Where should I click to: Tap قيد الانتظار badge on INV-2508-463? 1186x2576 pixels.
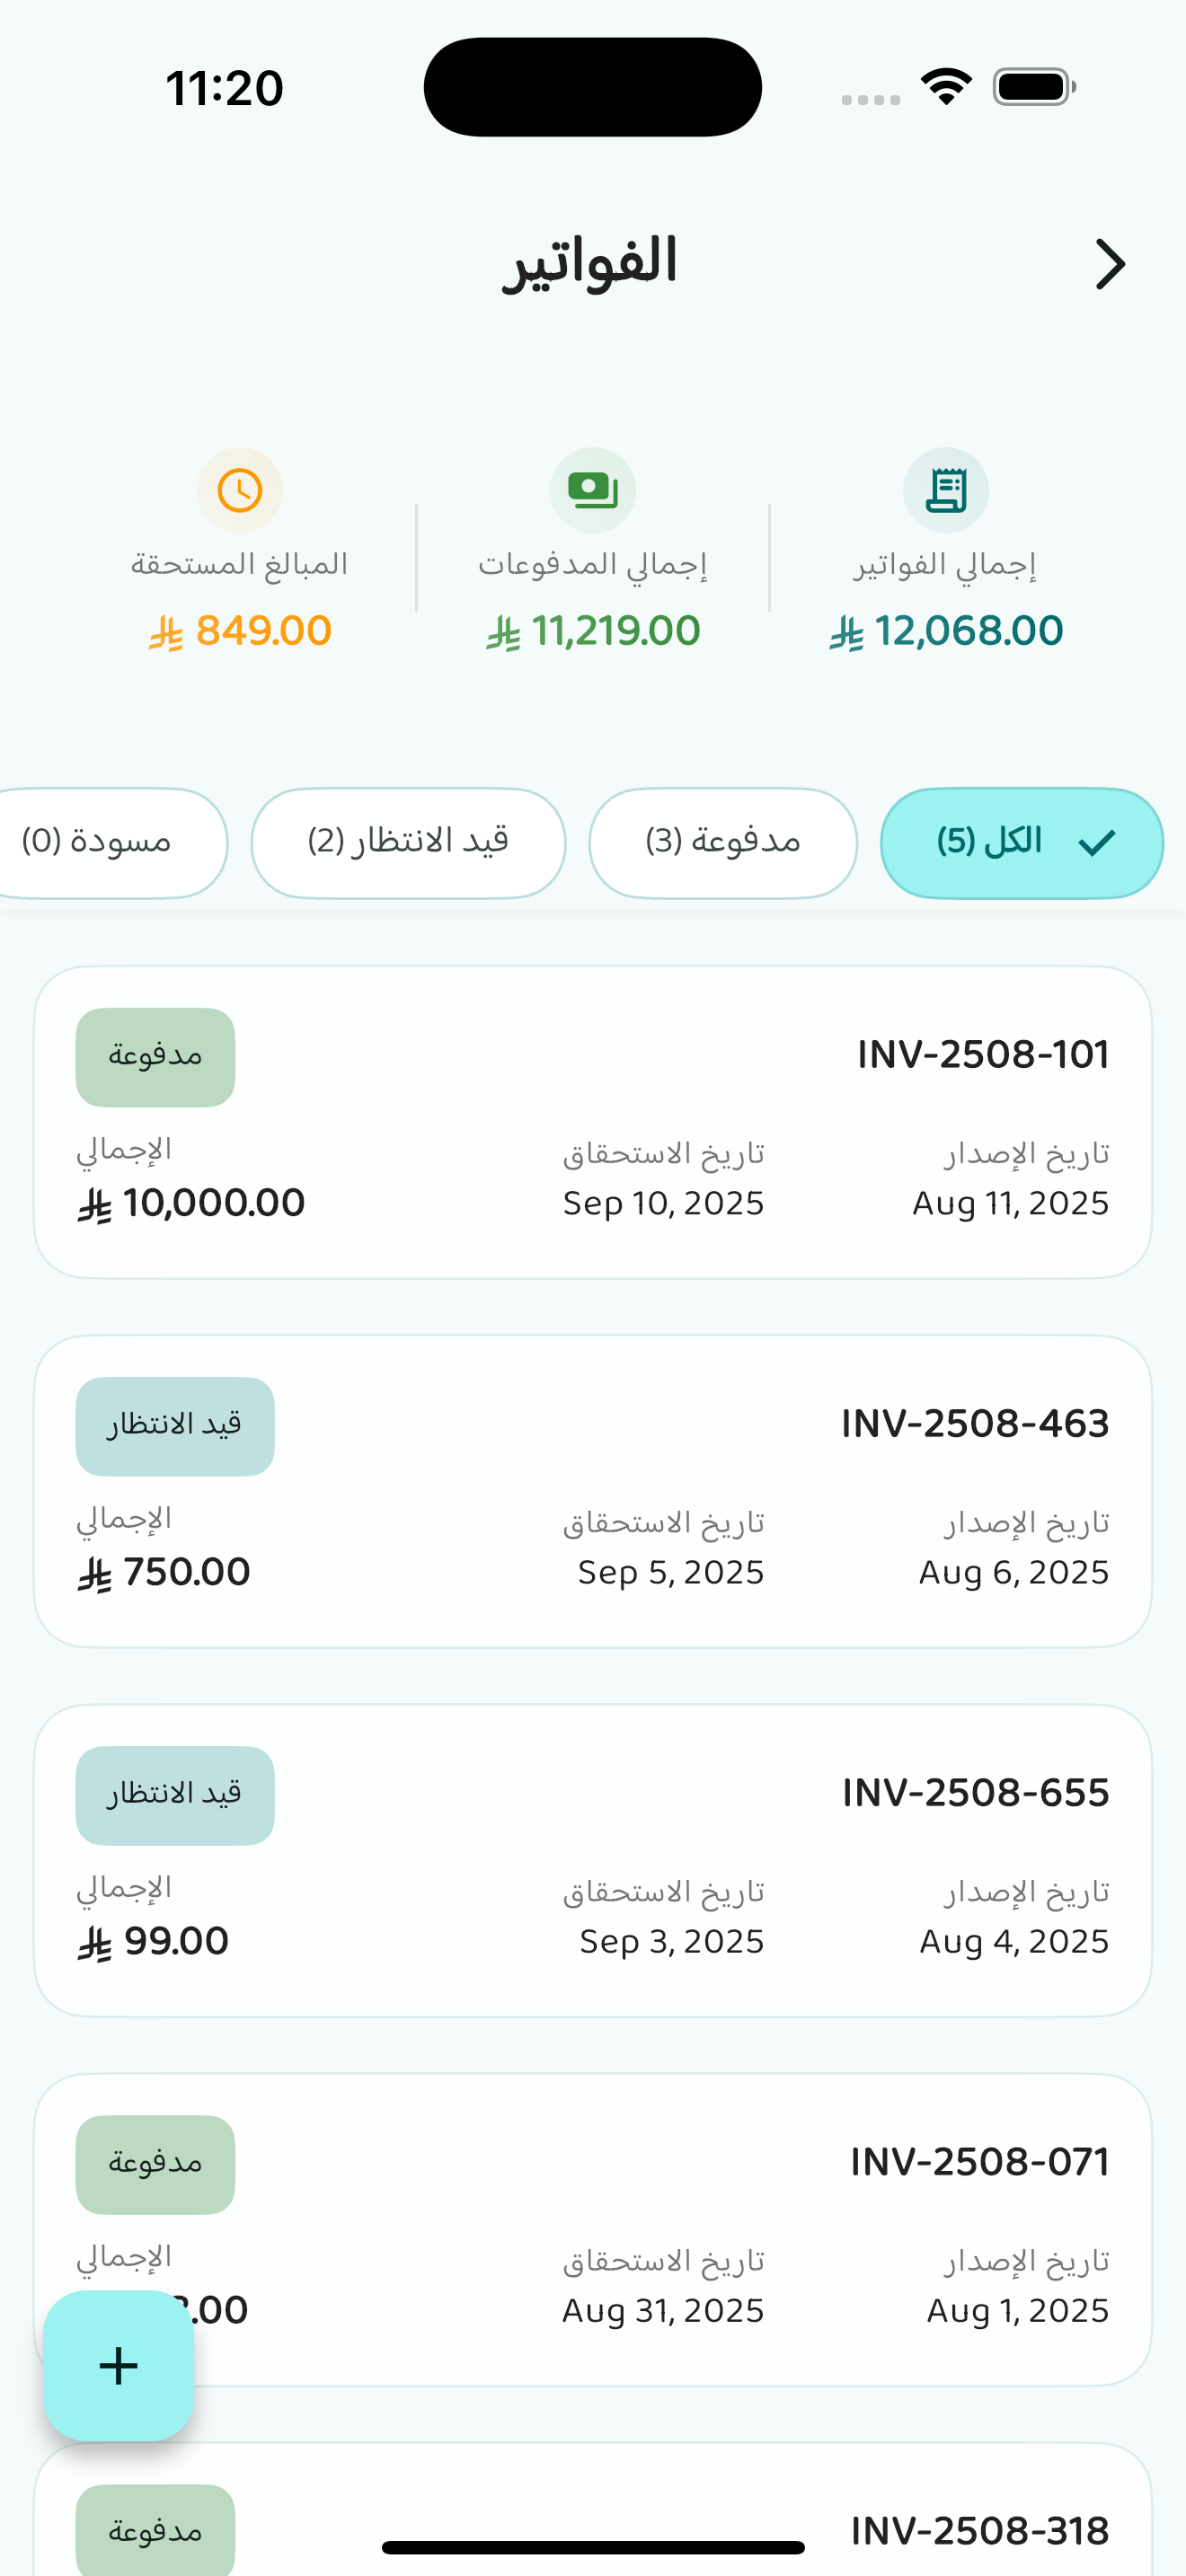click(x=175, y=1426)
